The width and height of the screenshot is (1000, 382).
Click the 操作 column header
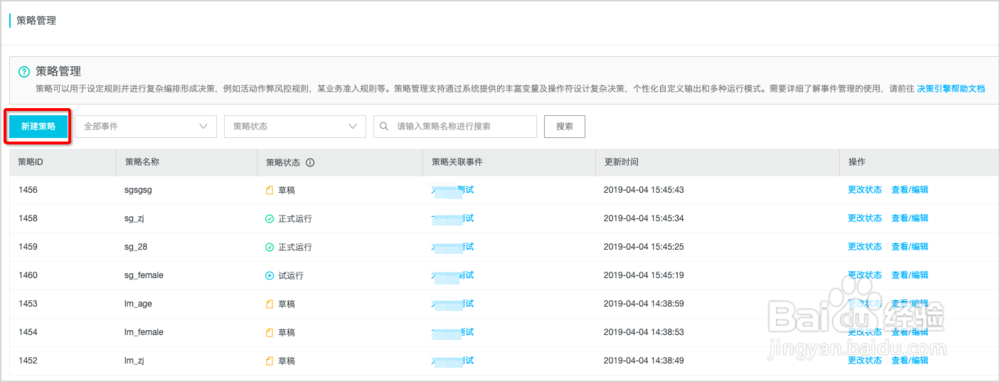(x=857, y=163)
